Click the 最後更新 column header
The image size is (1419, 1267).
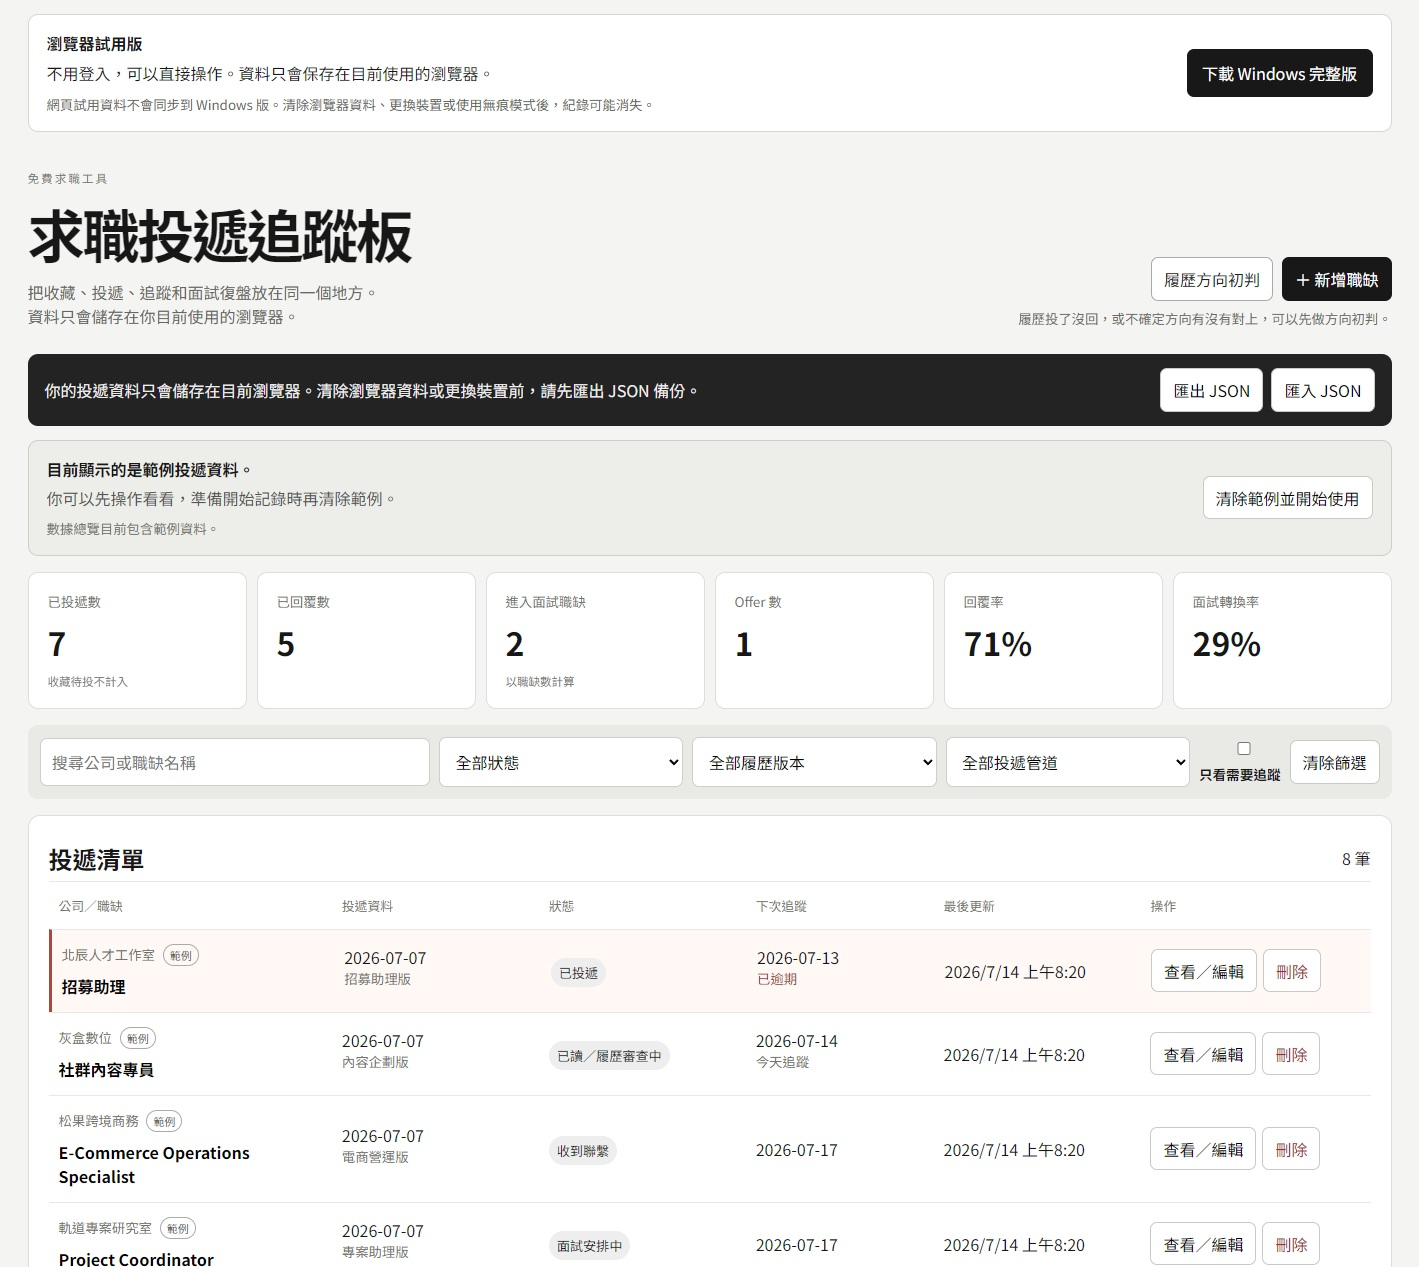click(969, 906)
